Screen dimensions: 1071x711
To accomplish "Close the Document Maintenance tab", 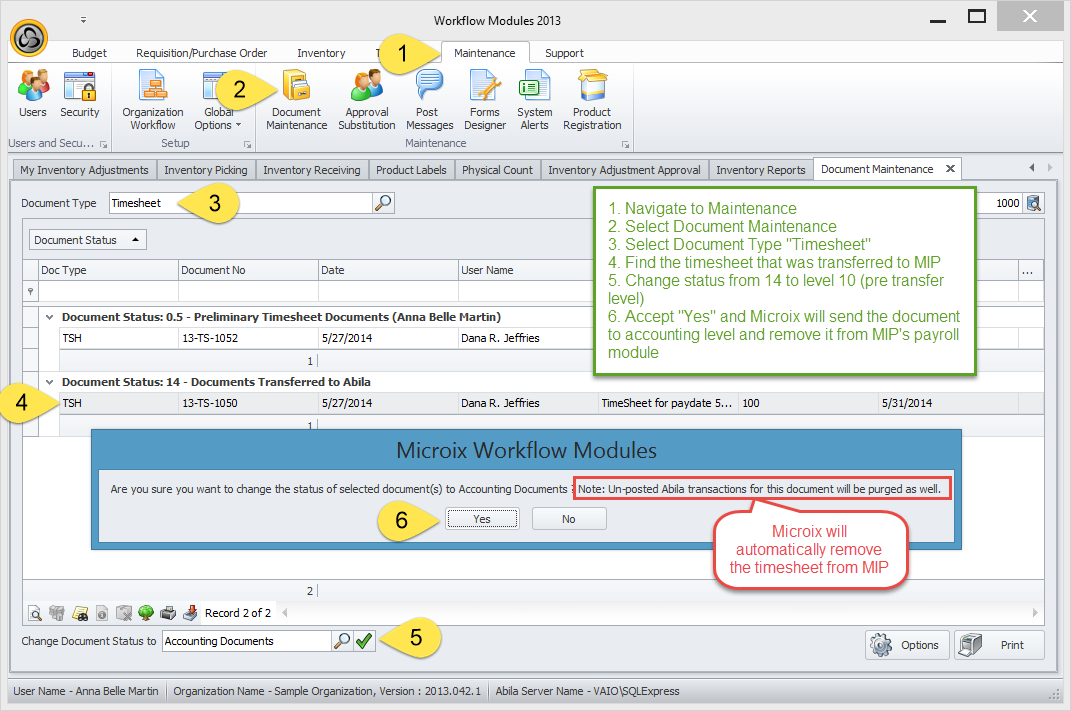I will point(950,169).
